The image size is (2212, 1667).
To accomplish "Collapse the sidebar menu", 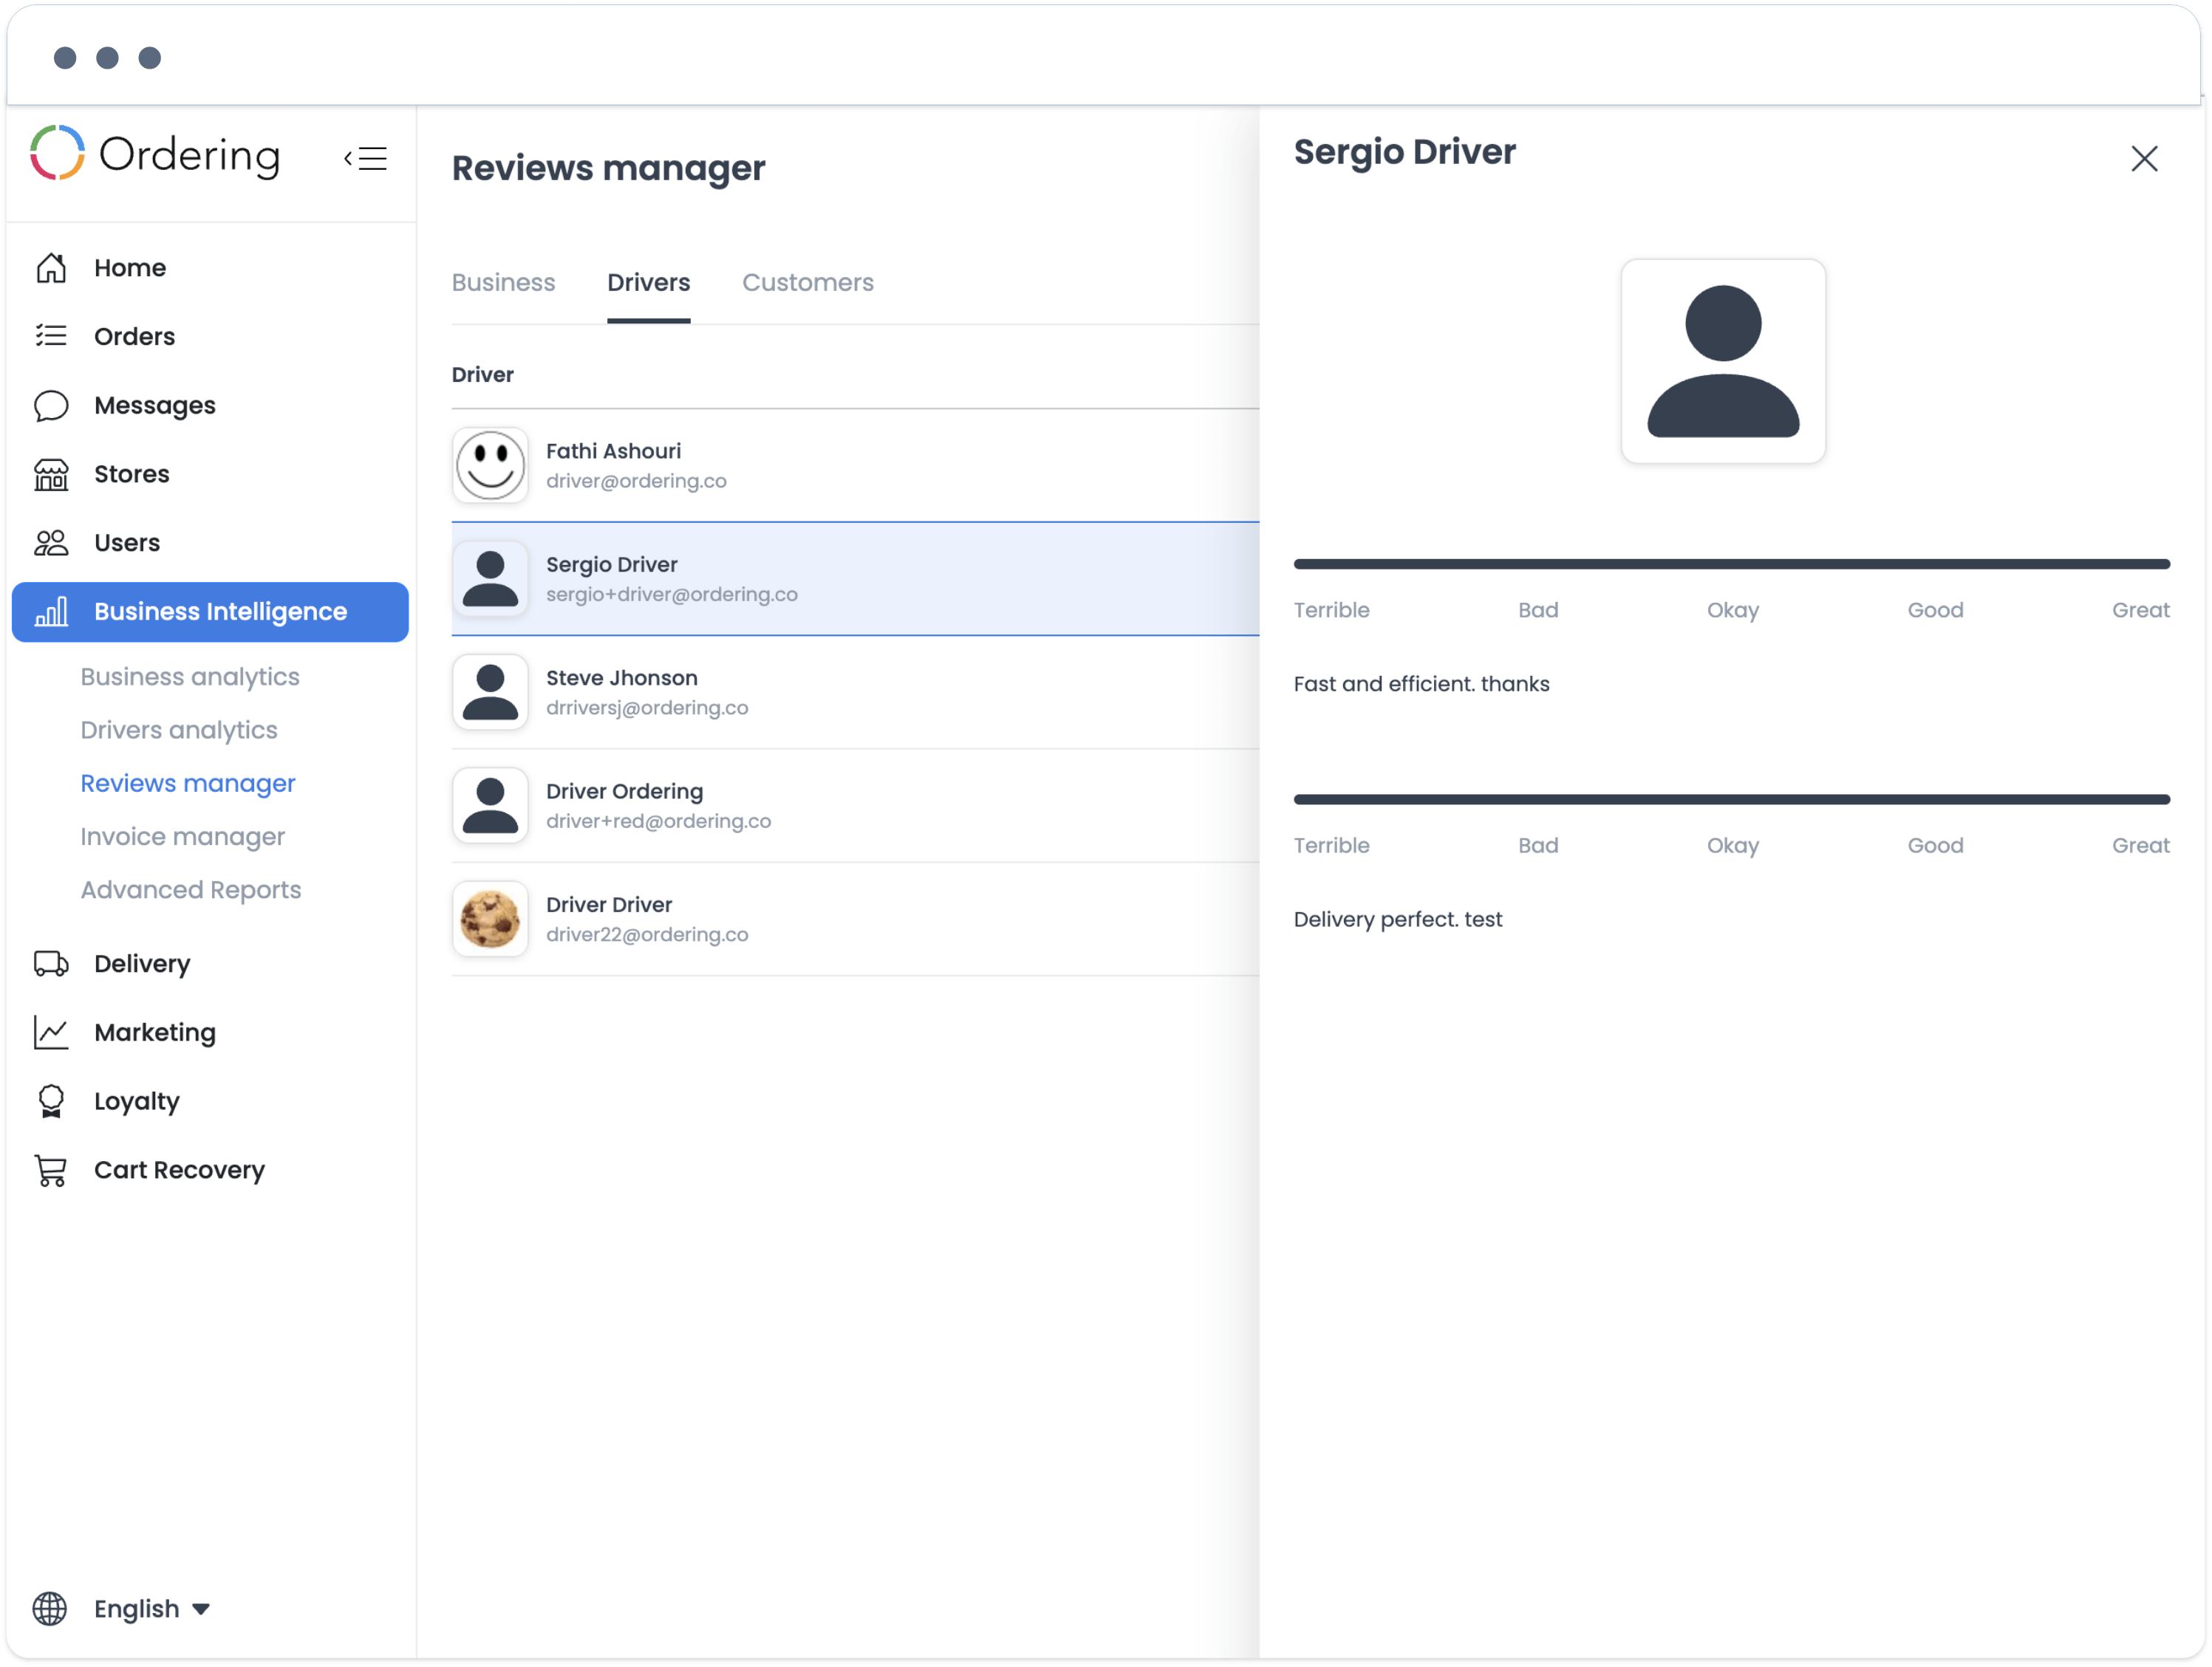I will (365, 158).
